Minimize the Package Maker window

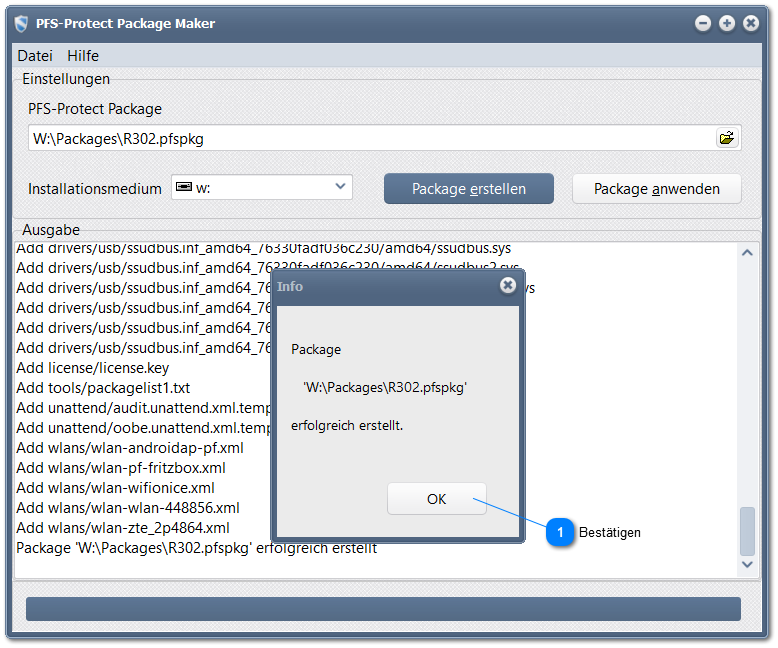[703, 23]
